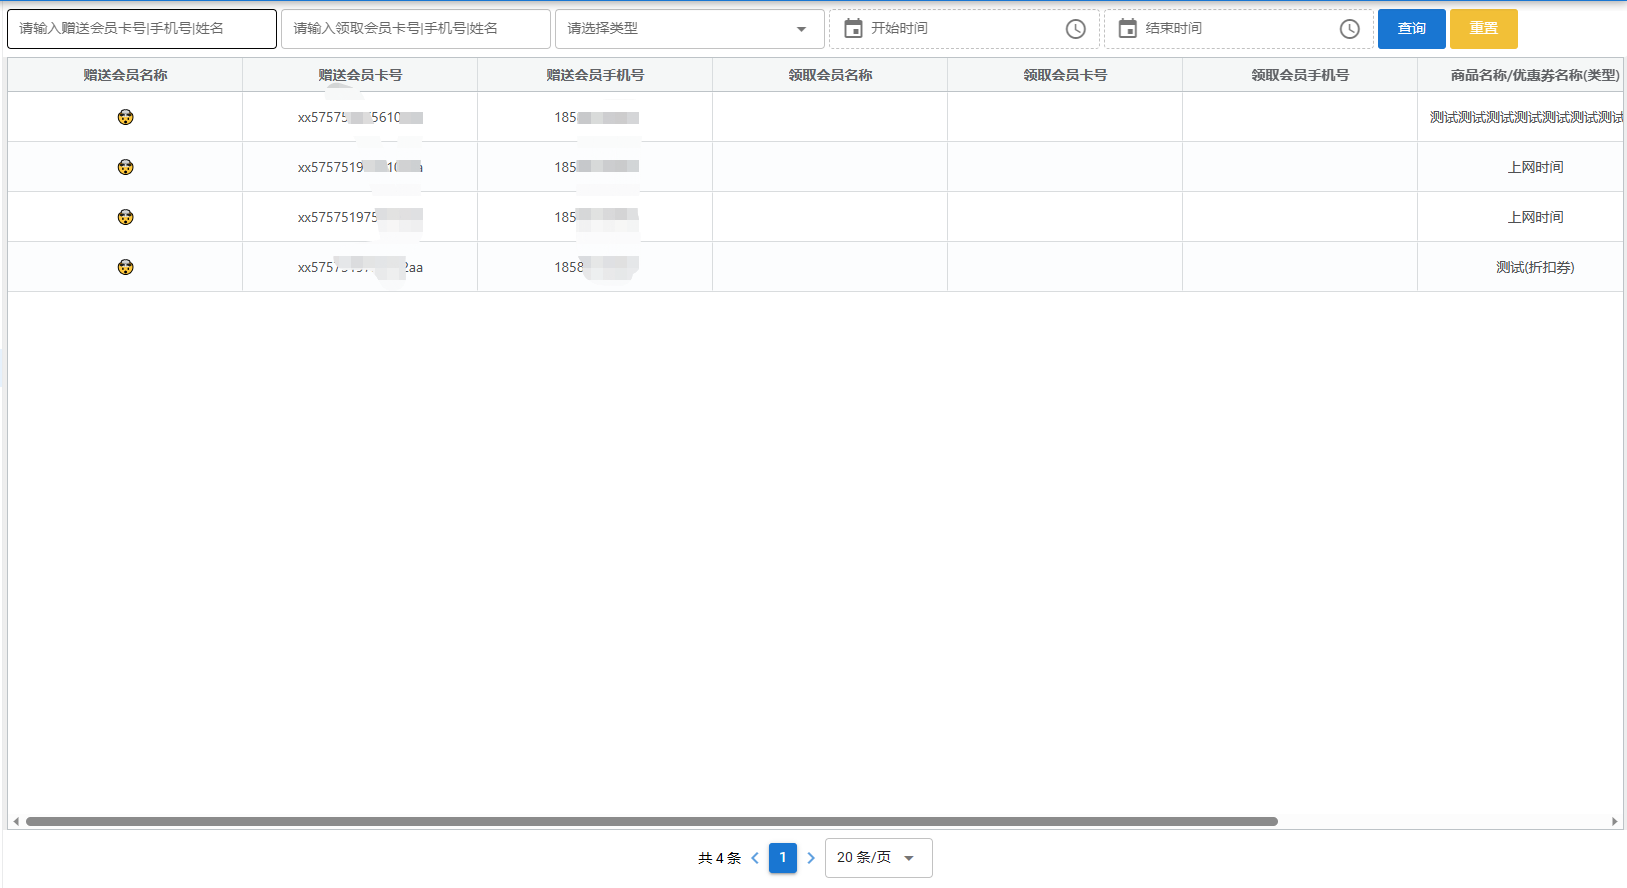The width and height of the screenshot is (1627, 888).
Task: Click the emoji avatar in the third row
Action: click(125, 217)
